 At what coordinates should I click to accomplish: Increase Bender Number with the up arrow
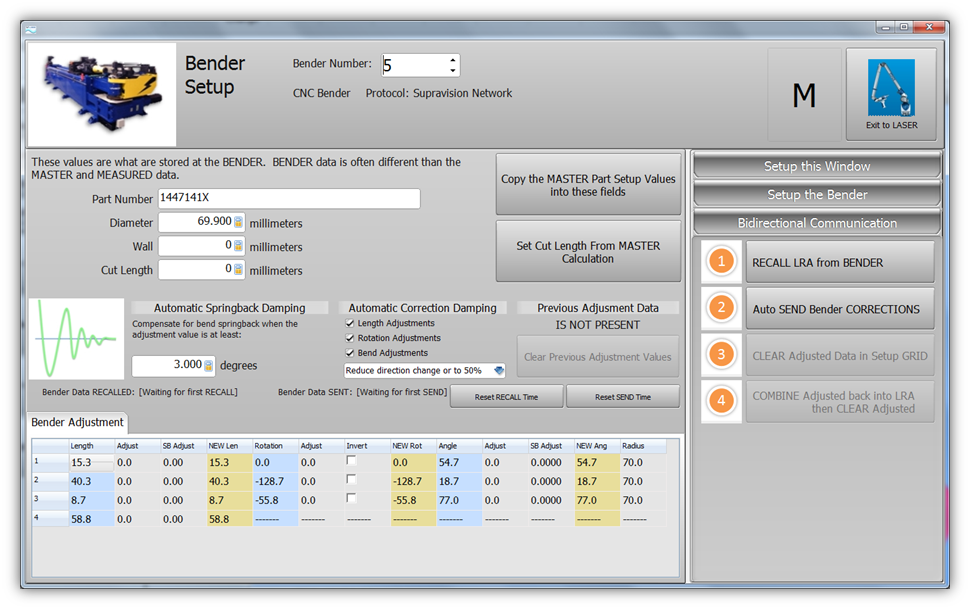pos(452,60)
